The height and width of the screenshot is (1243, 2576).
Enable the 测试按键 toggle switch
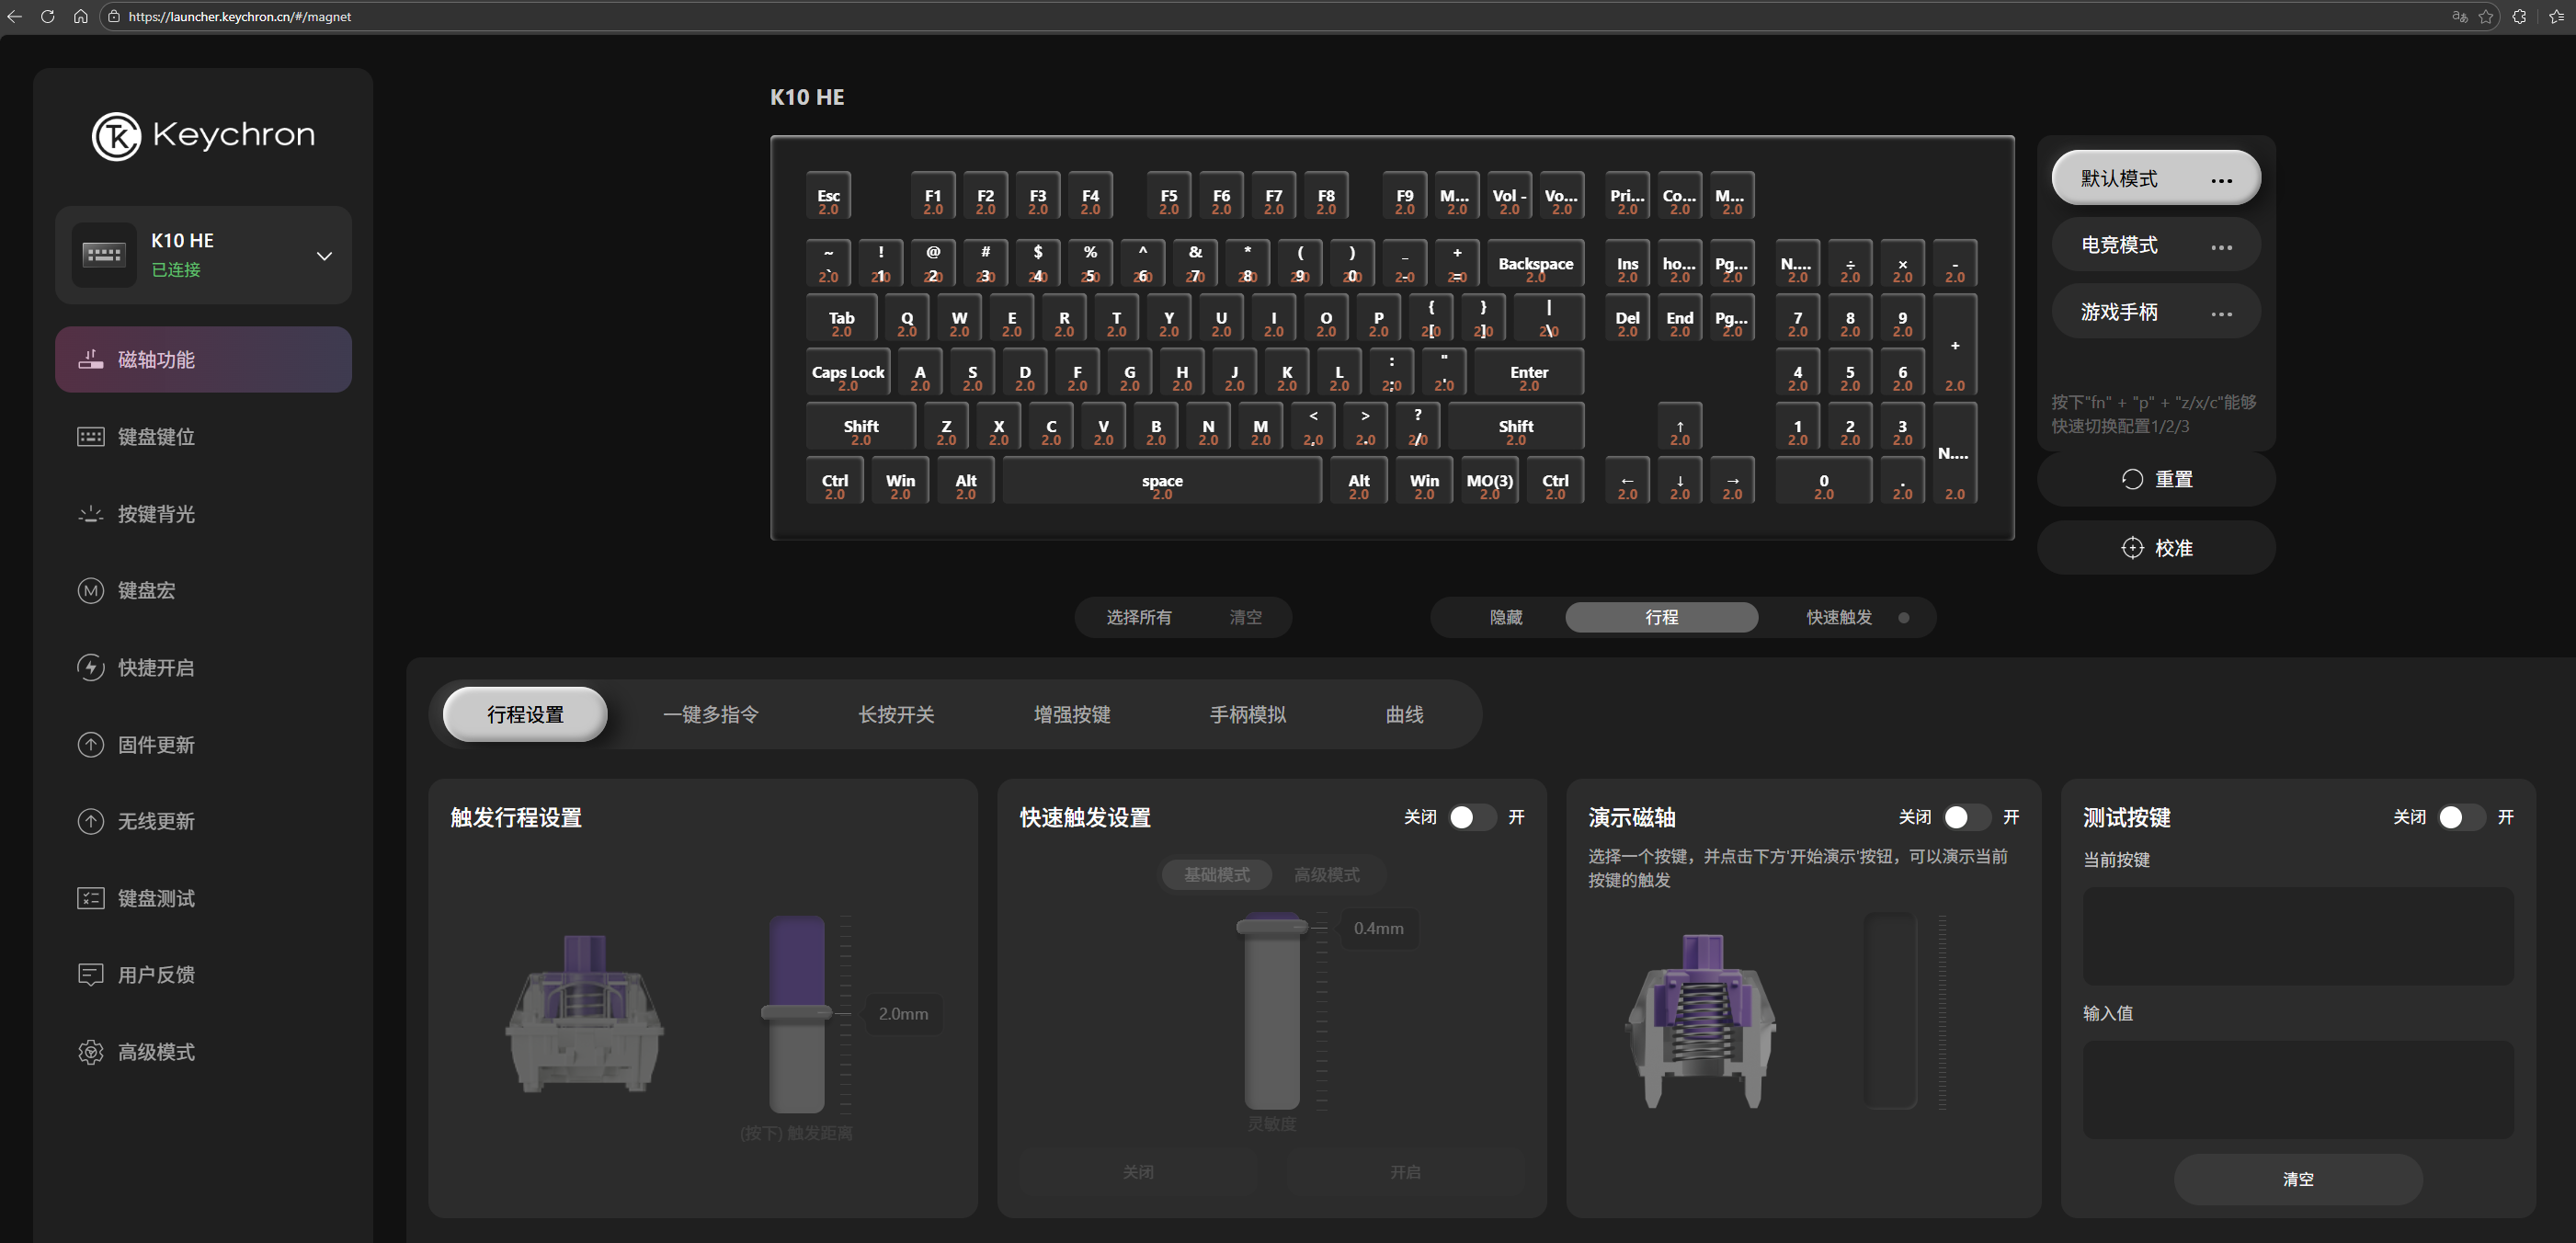click(2460, 817)
